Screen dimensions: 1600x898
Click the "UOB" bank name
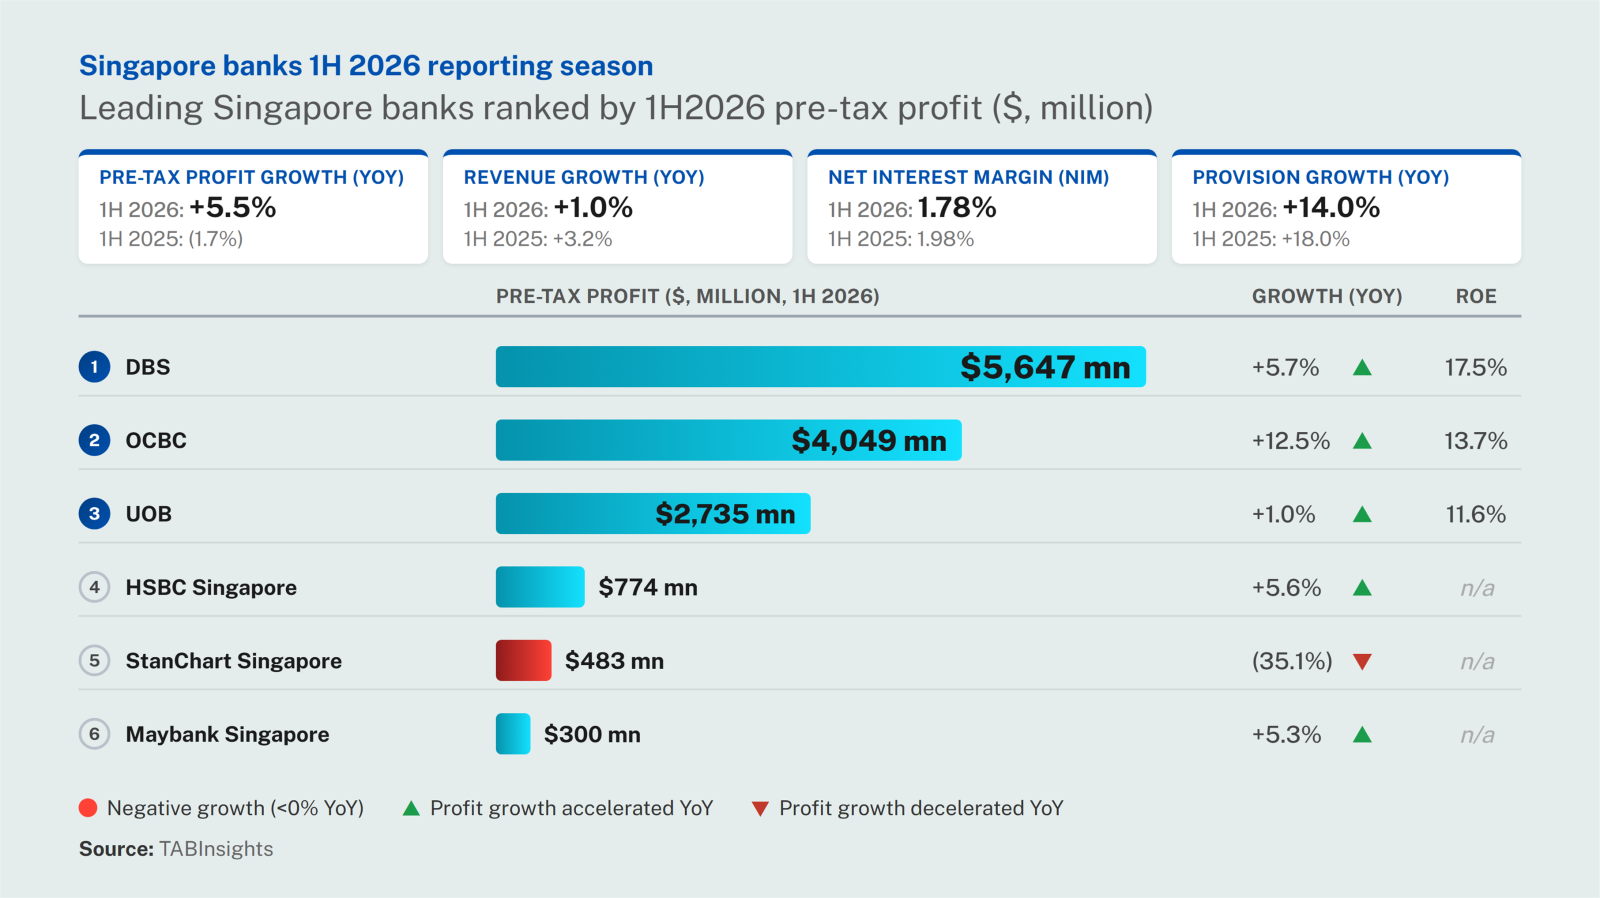click(x=149, y=514)
